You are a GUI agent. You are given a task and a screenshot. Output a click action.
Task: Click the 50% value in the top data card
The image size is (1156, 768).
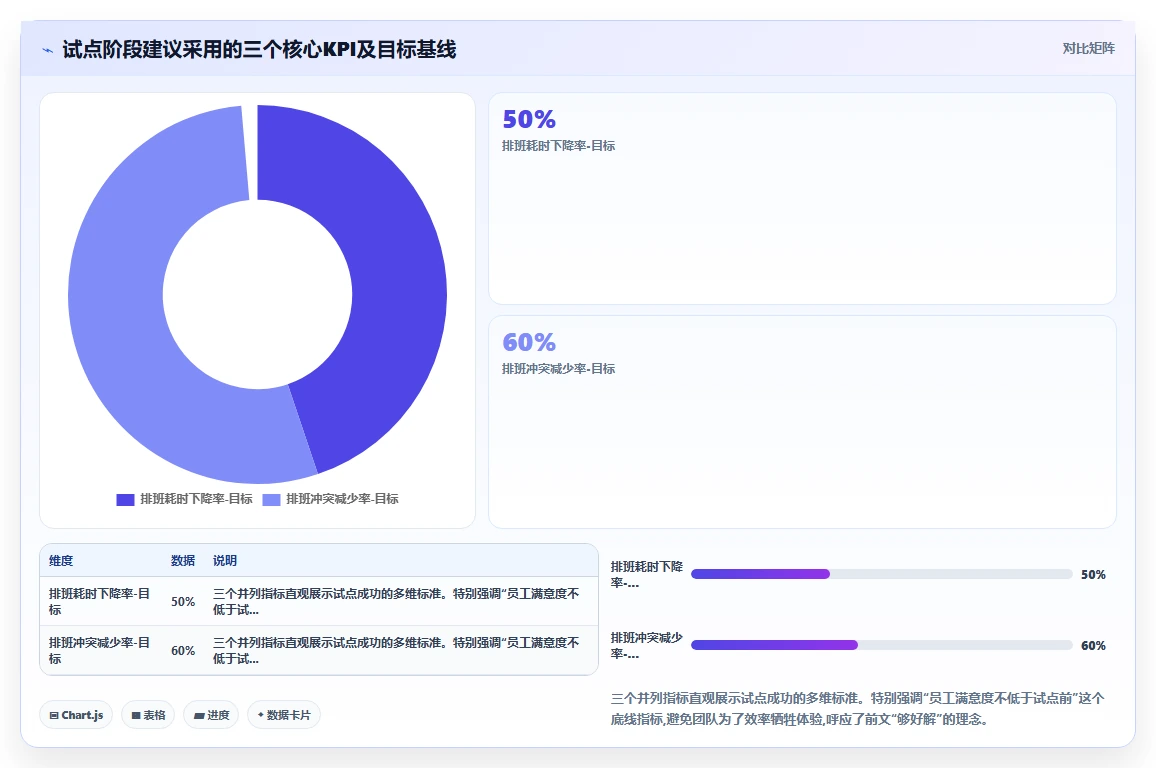pyautogui.click(x=529, y=119)
